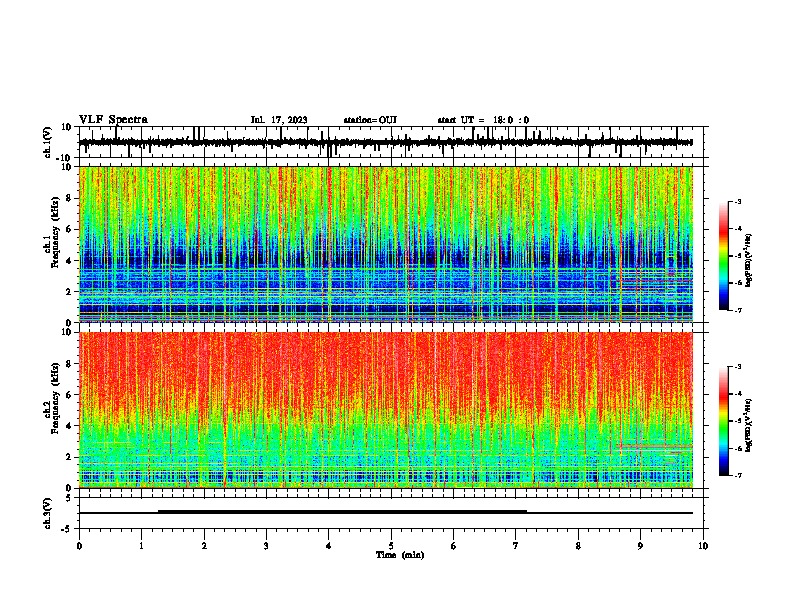Click the "Time (min)" axis label
Viewport: 792px width, 612px height.
pyautogui.click(x=400, y=555)
